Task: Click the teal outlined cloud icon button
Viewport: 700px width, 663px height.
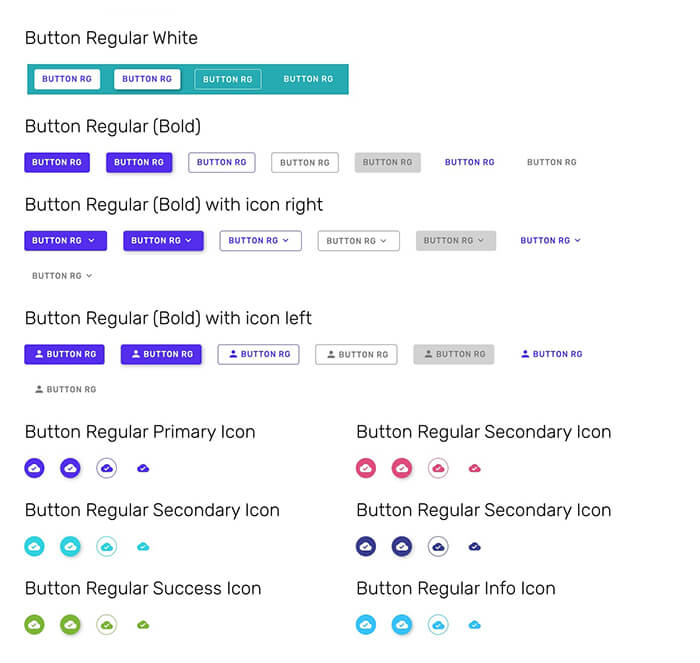Action: coord(107,546)
